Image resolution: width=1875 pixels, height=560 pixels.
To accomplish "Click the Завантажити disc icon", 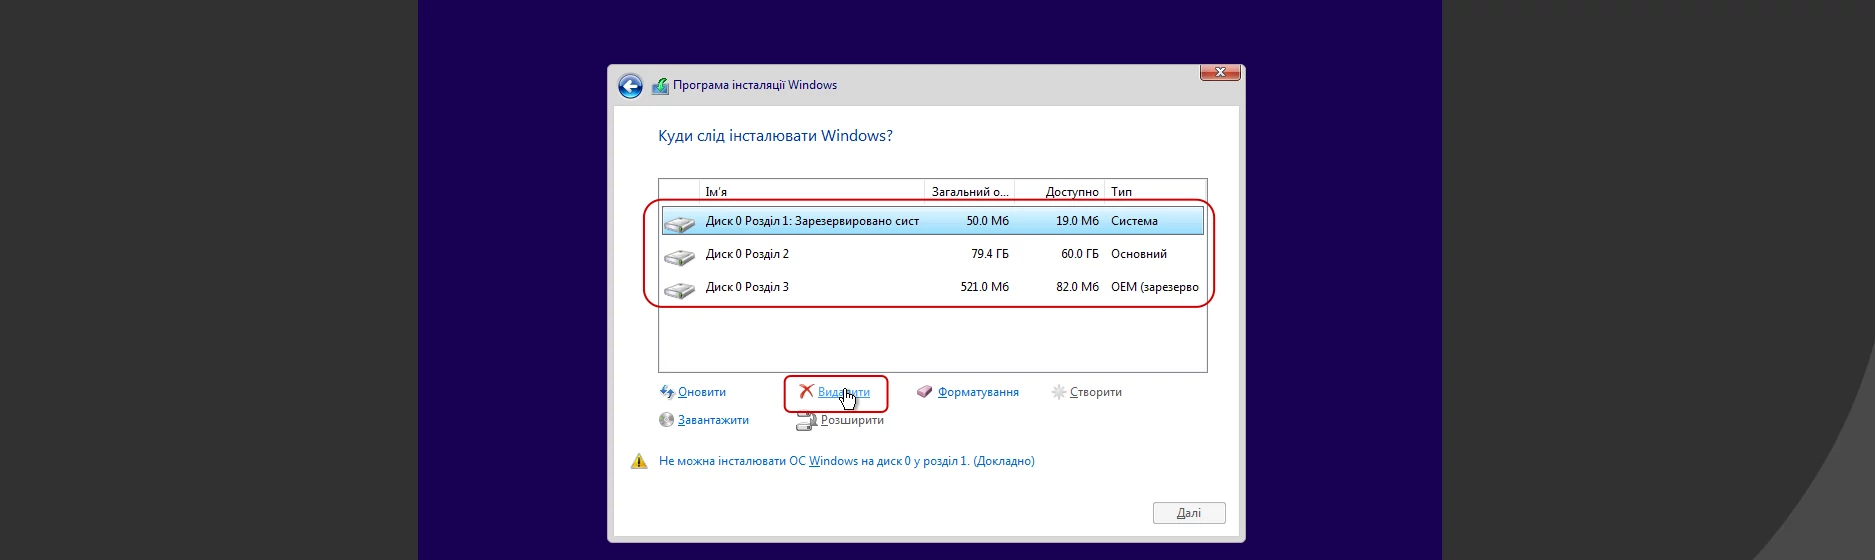I will (x=667, y=420).
